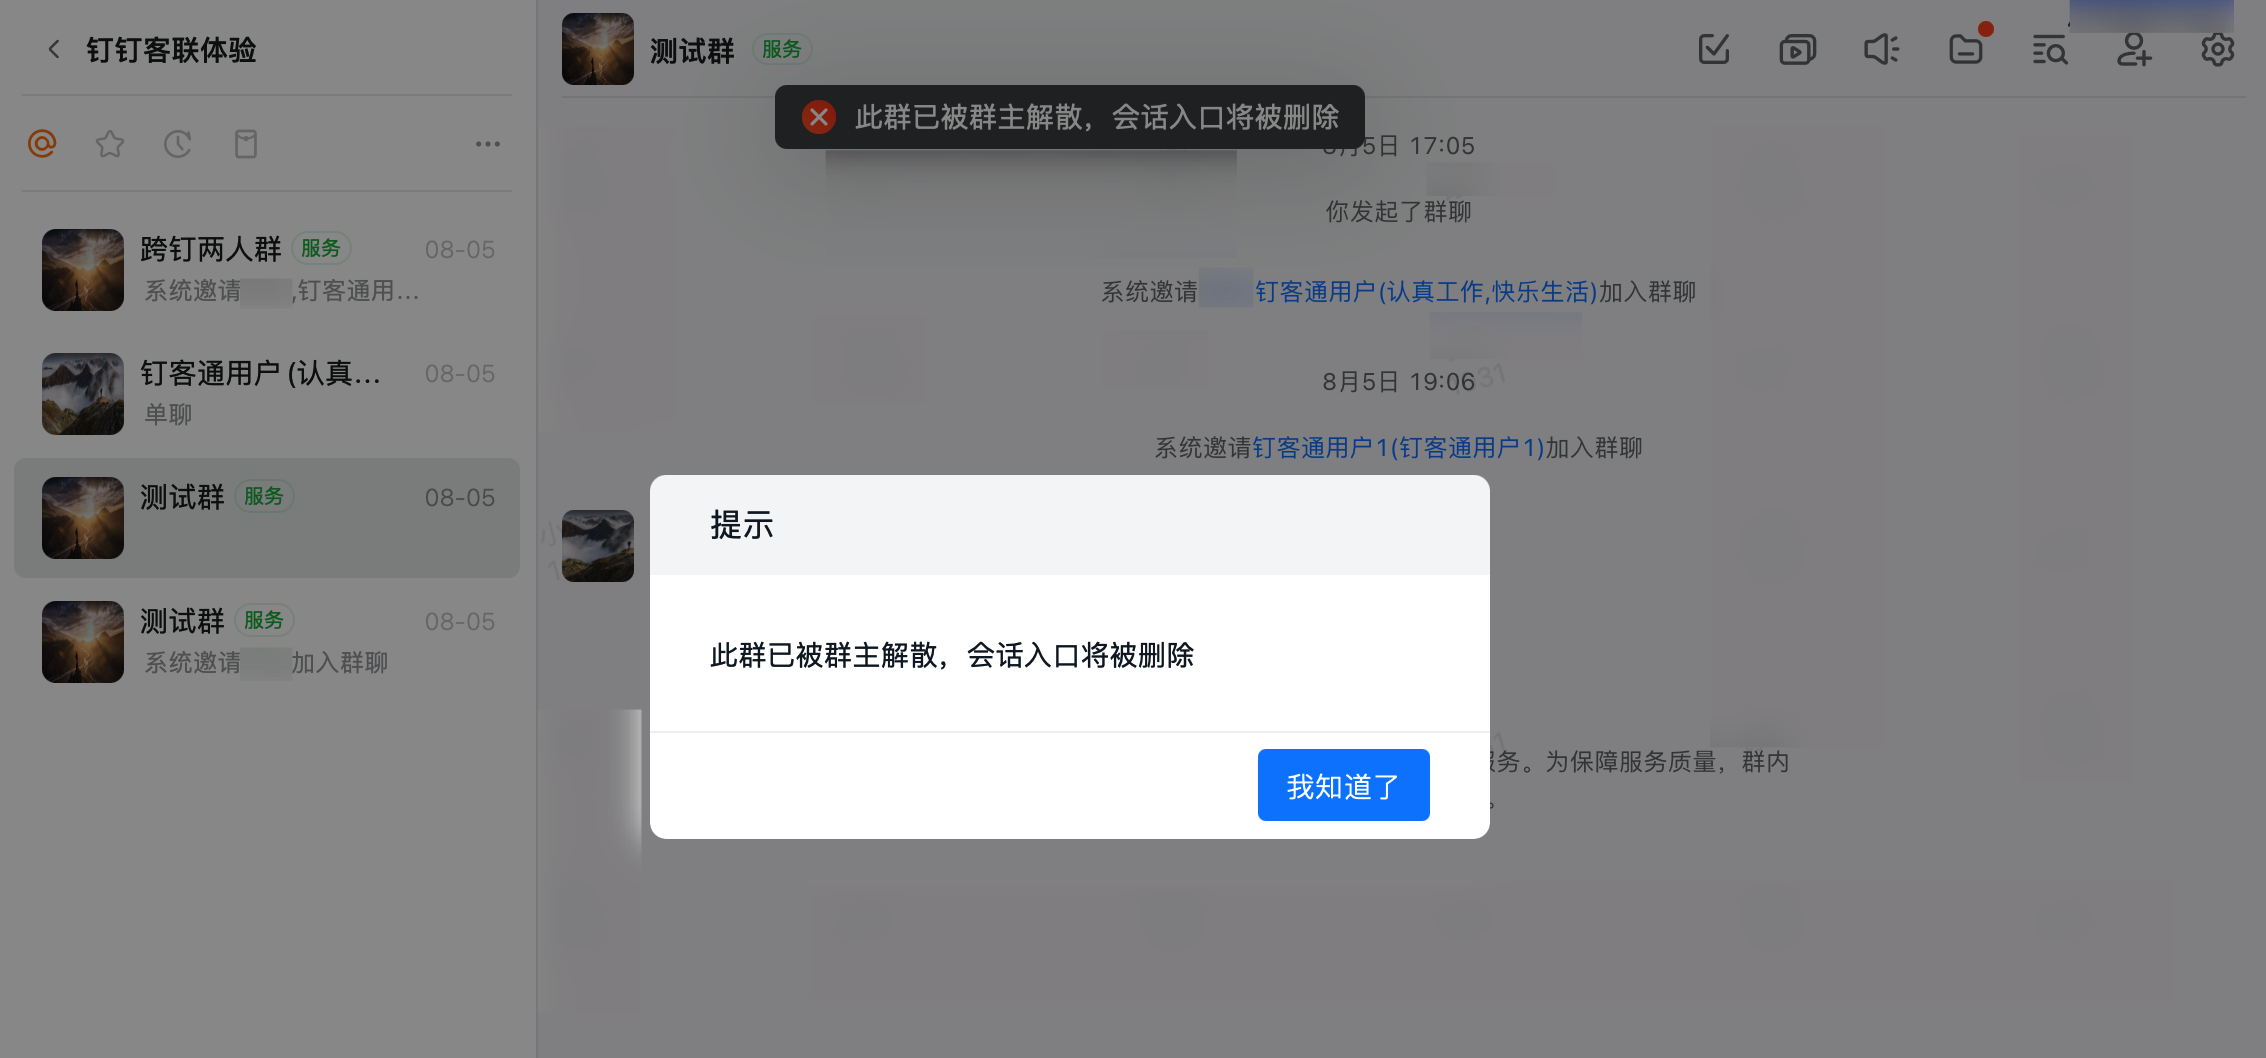Open the 测试群 with 系统邀请 preview
The image size is (2266, 1058).
click(x=267, y=642)
